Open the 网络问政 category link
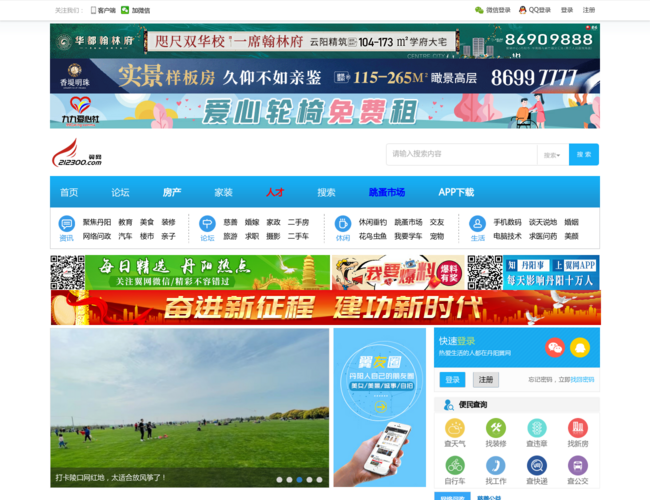Screen dimensions: 650x500 97,236
